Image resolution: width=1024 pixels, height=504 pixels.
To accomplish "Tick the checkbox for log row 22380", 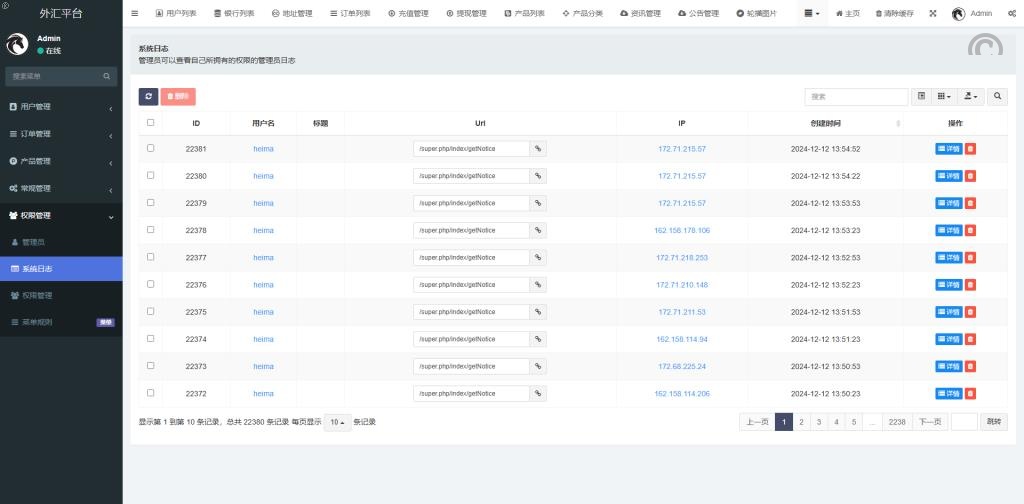I will 151,175.
